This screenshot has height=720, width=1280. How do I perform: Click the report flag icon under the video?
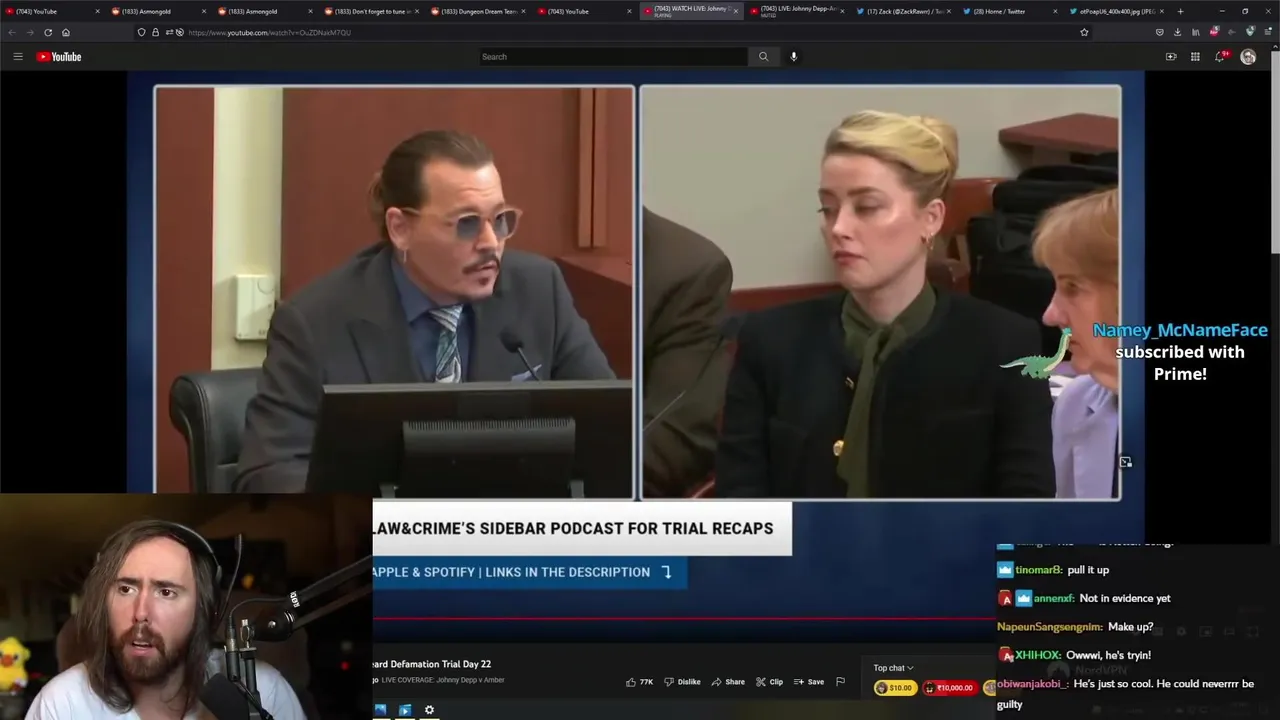point(840,682)
